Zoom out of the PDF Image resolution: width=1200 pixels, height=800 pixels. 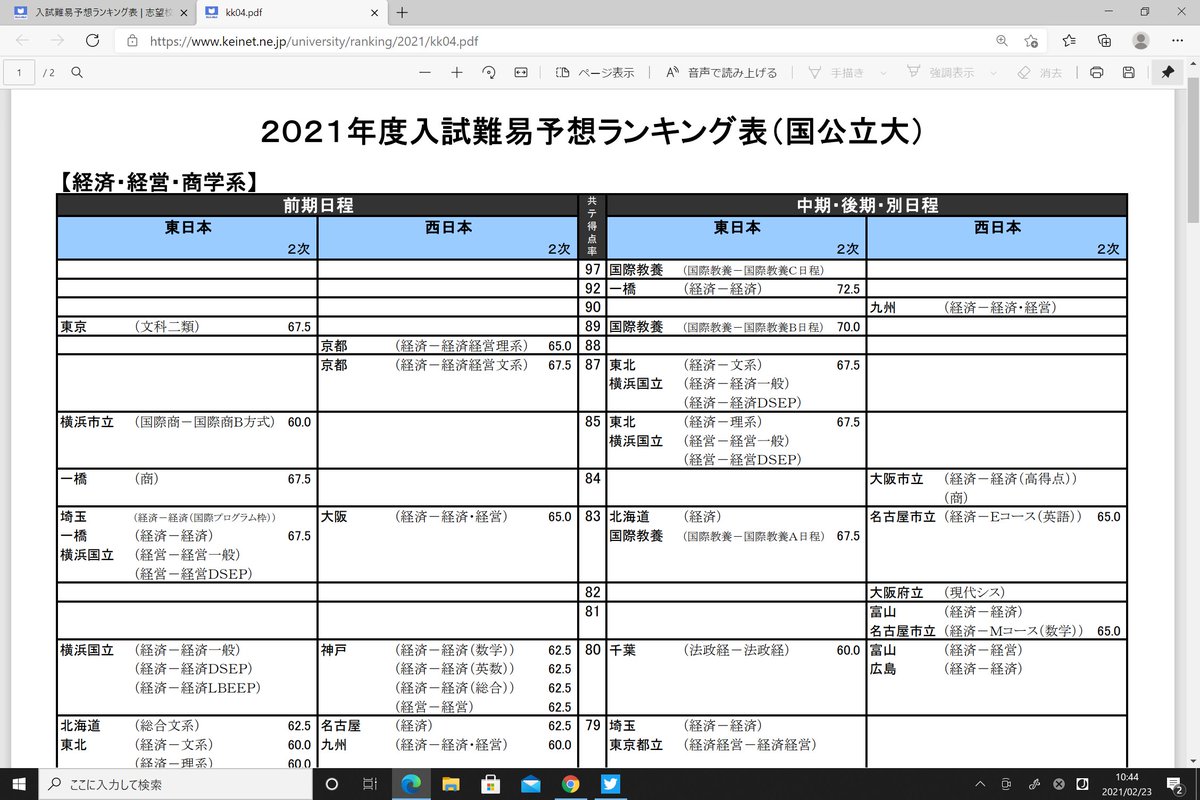click(x=424, y=72)
